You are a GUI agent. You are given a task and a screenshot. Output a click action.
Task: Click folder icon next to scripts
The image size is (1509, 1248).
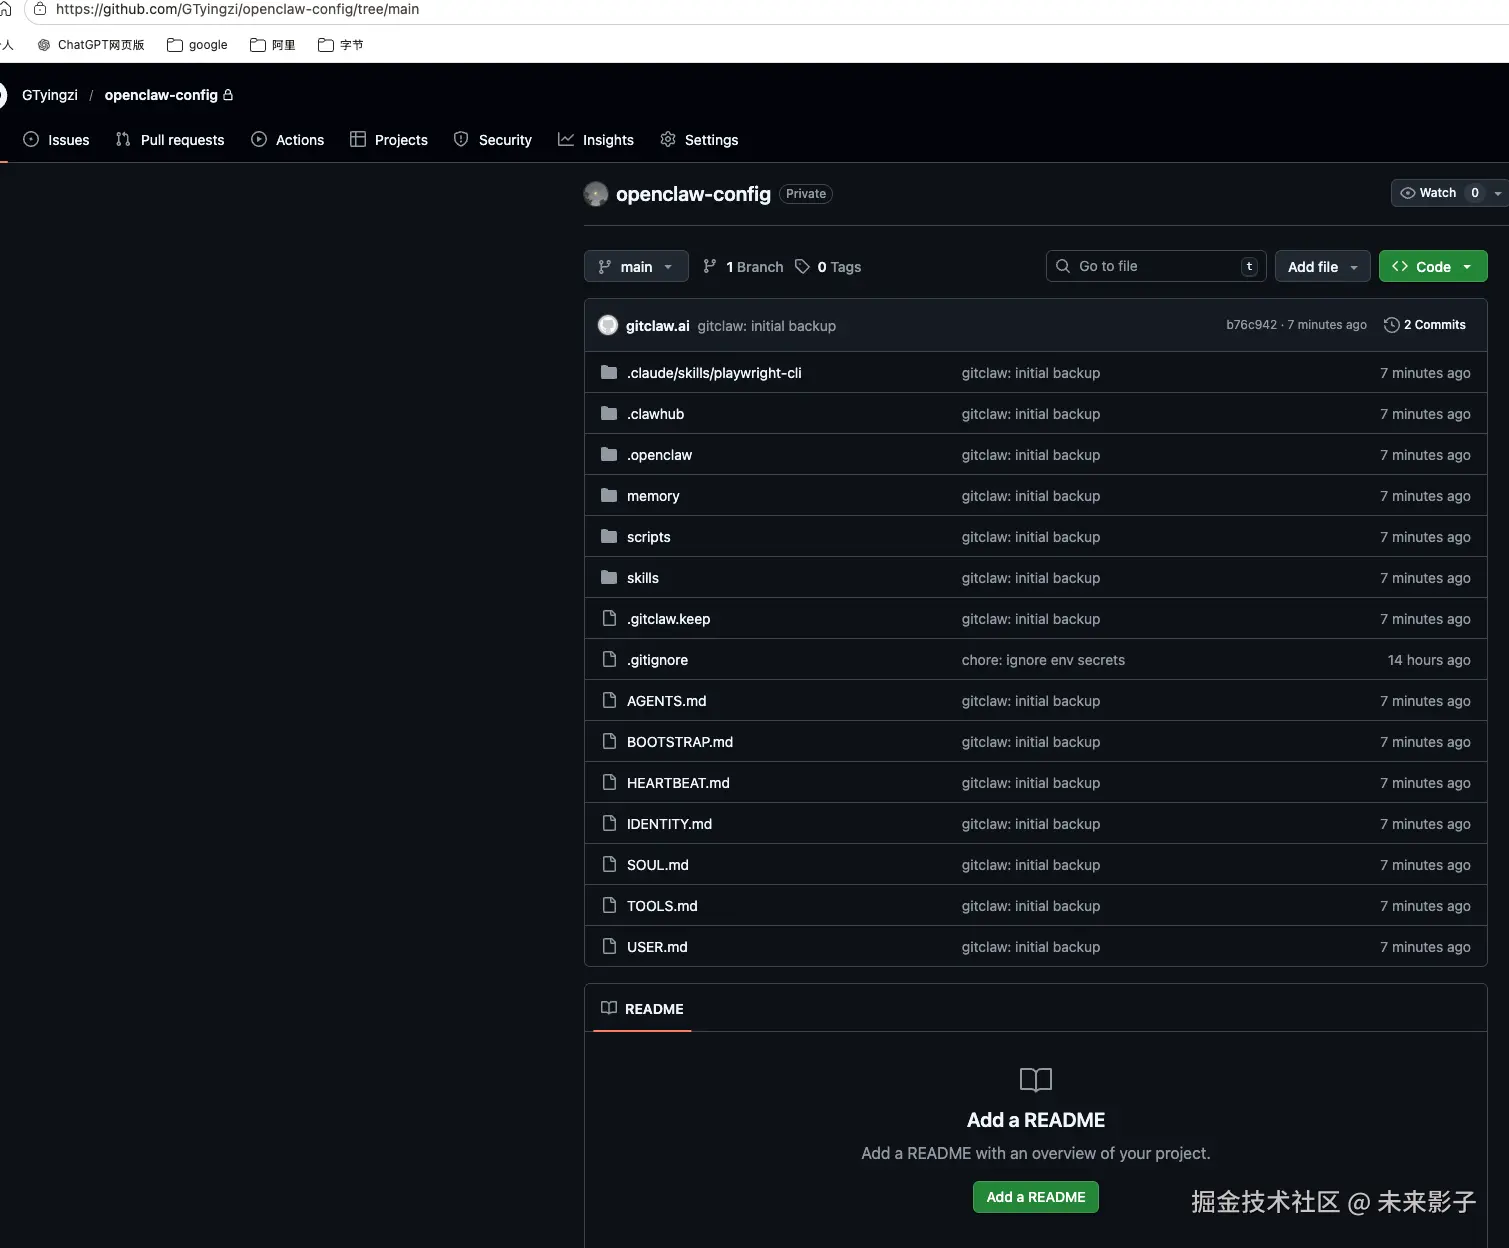click(609, 536)
